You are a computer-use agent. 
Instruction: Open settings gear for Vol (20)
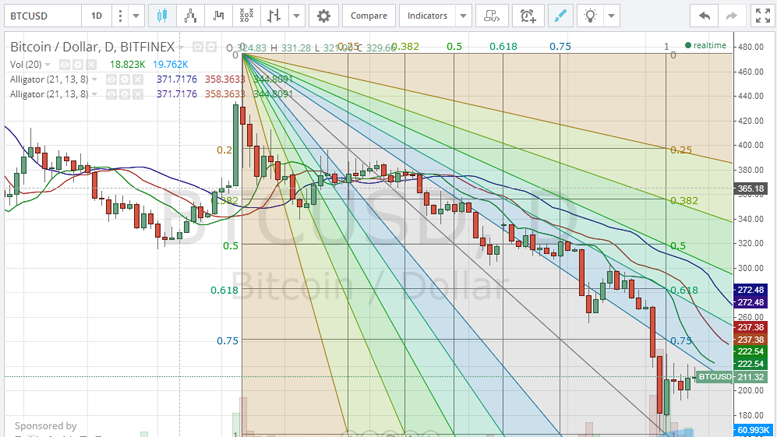pos(78,64)
